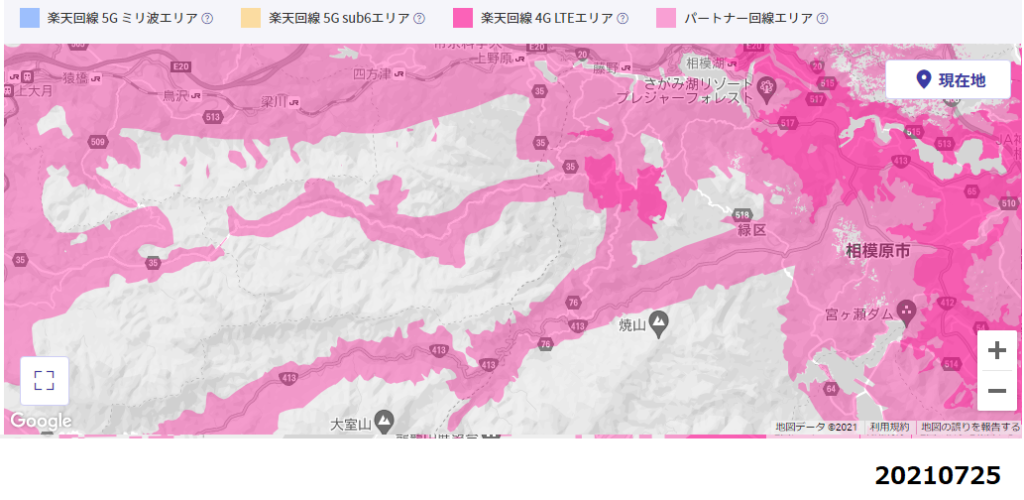1024x500 pixels.
Task: Open help for 5G sub6エリア legend
Action: 419,18
